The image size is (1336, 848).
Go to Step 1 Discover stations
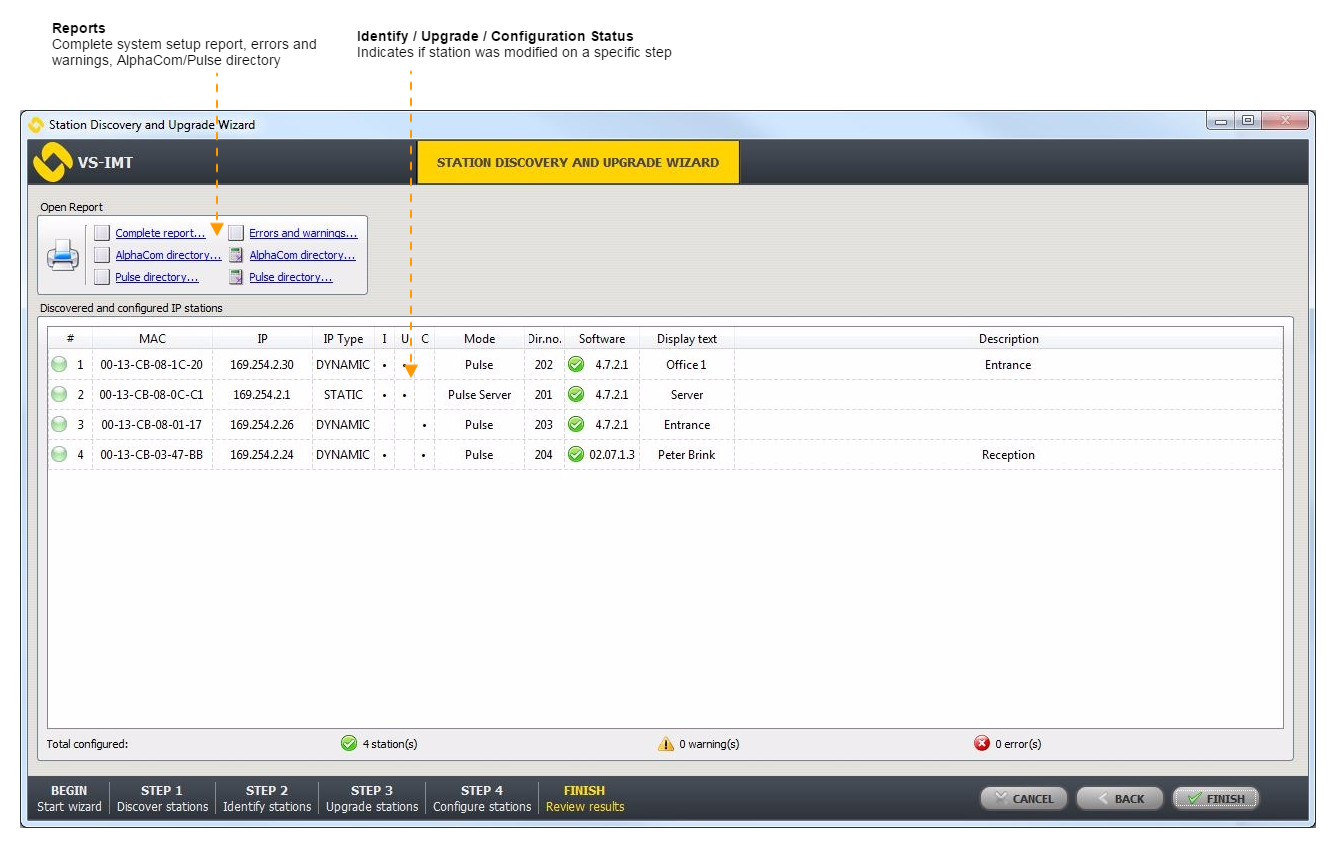click(x=162, y=798)
